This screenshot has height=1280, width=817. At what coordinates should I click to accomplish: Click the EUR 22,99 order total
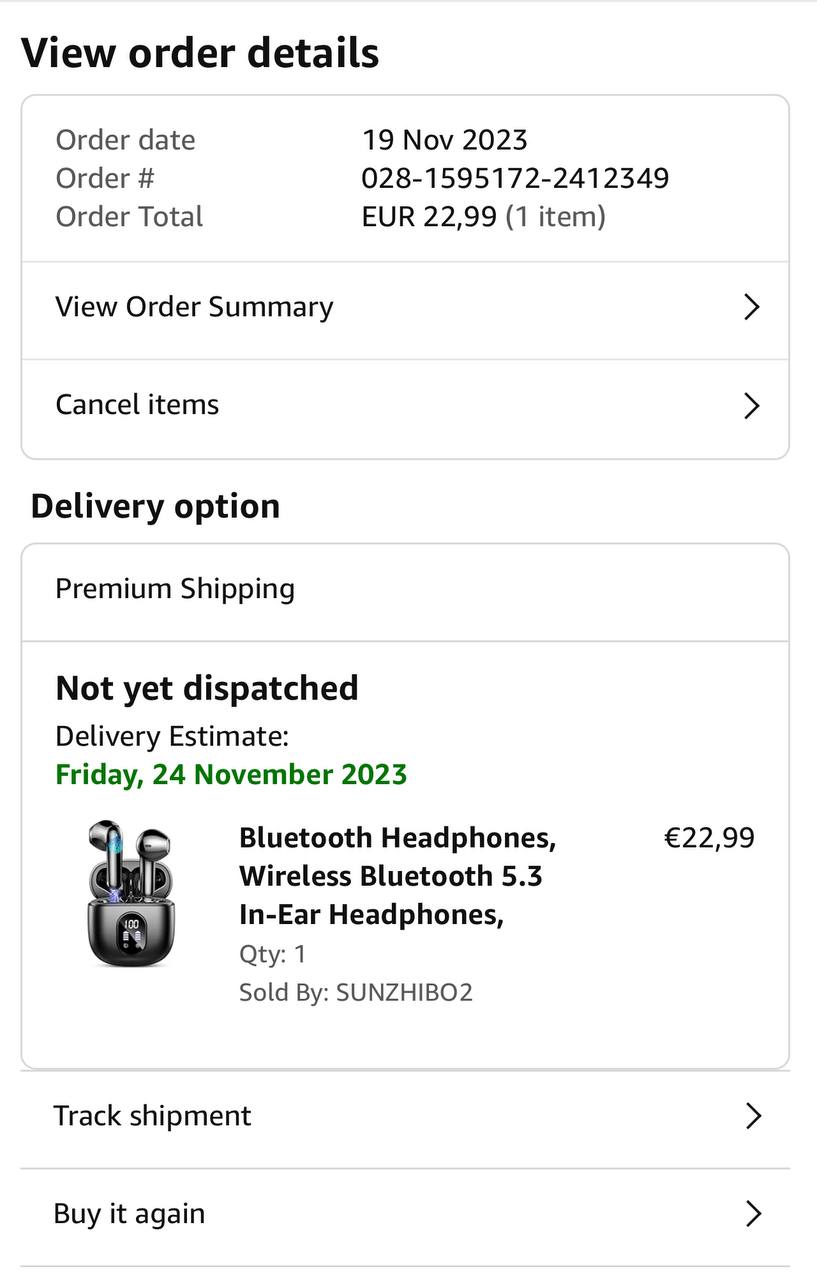429,217
